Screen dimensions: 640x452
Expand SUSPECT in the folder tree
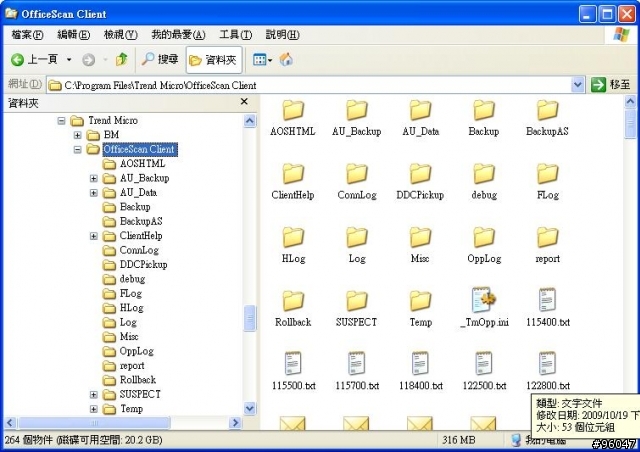coord(94,394)
